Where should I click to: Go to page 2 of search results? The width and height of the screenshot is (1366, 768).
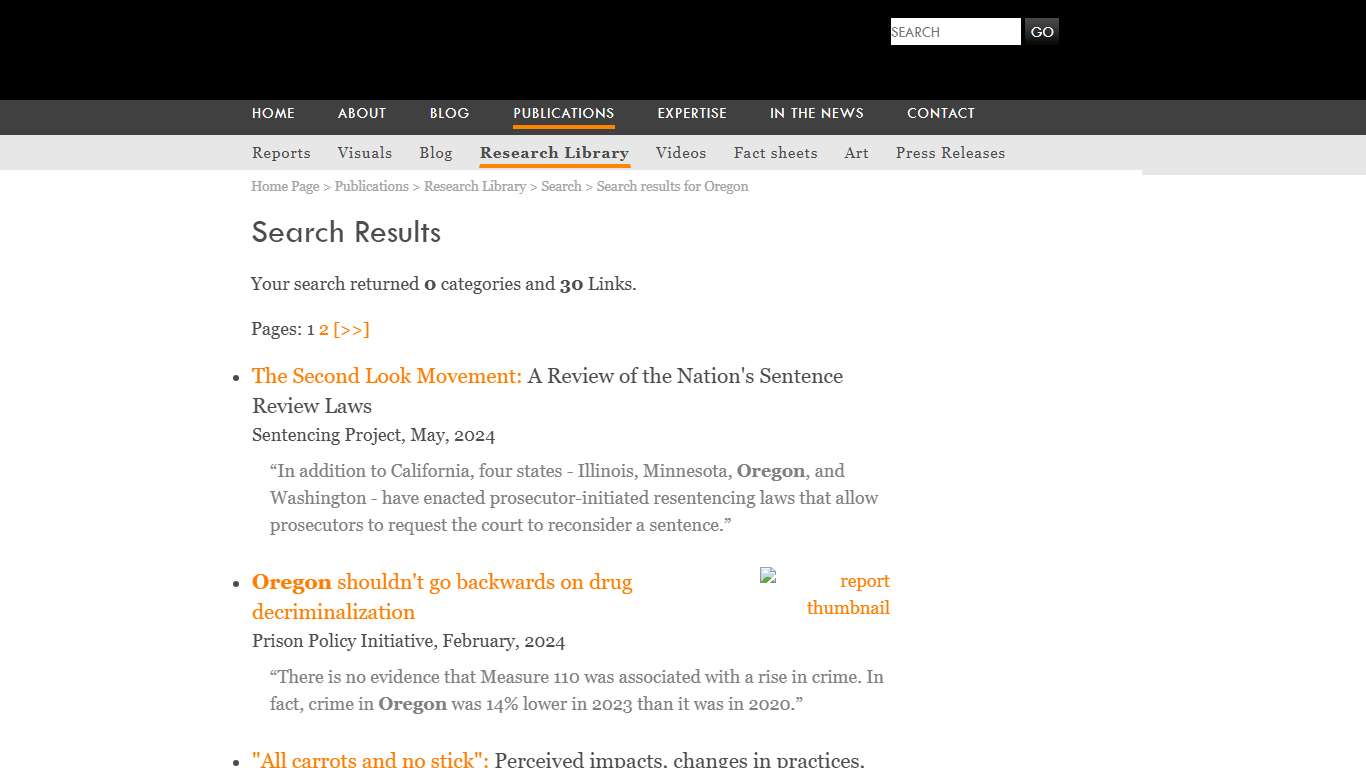click(x=323, y=329)
